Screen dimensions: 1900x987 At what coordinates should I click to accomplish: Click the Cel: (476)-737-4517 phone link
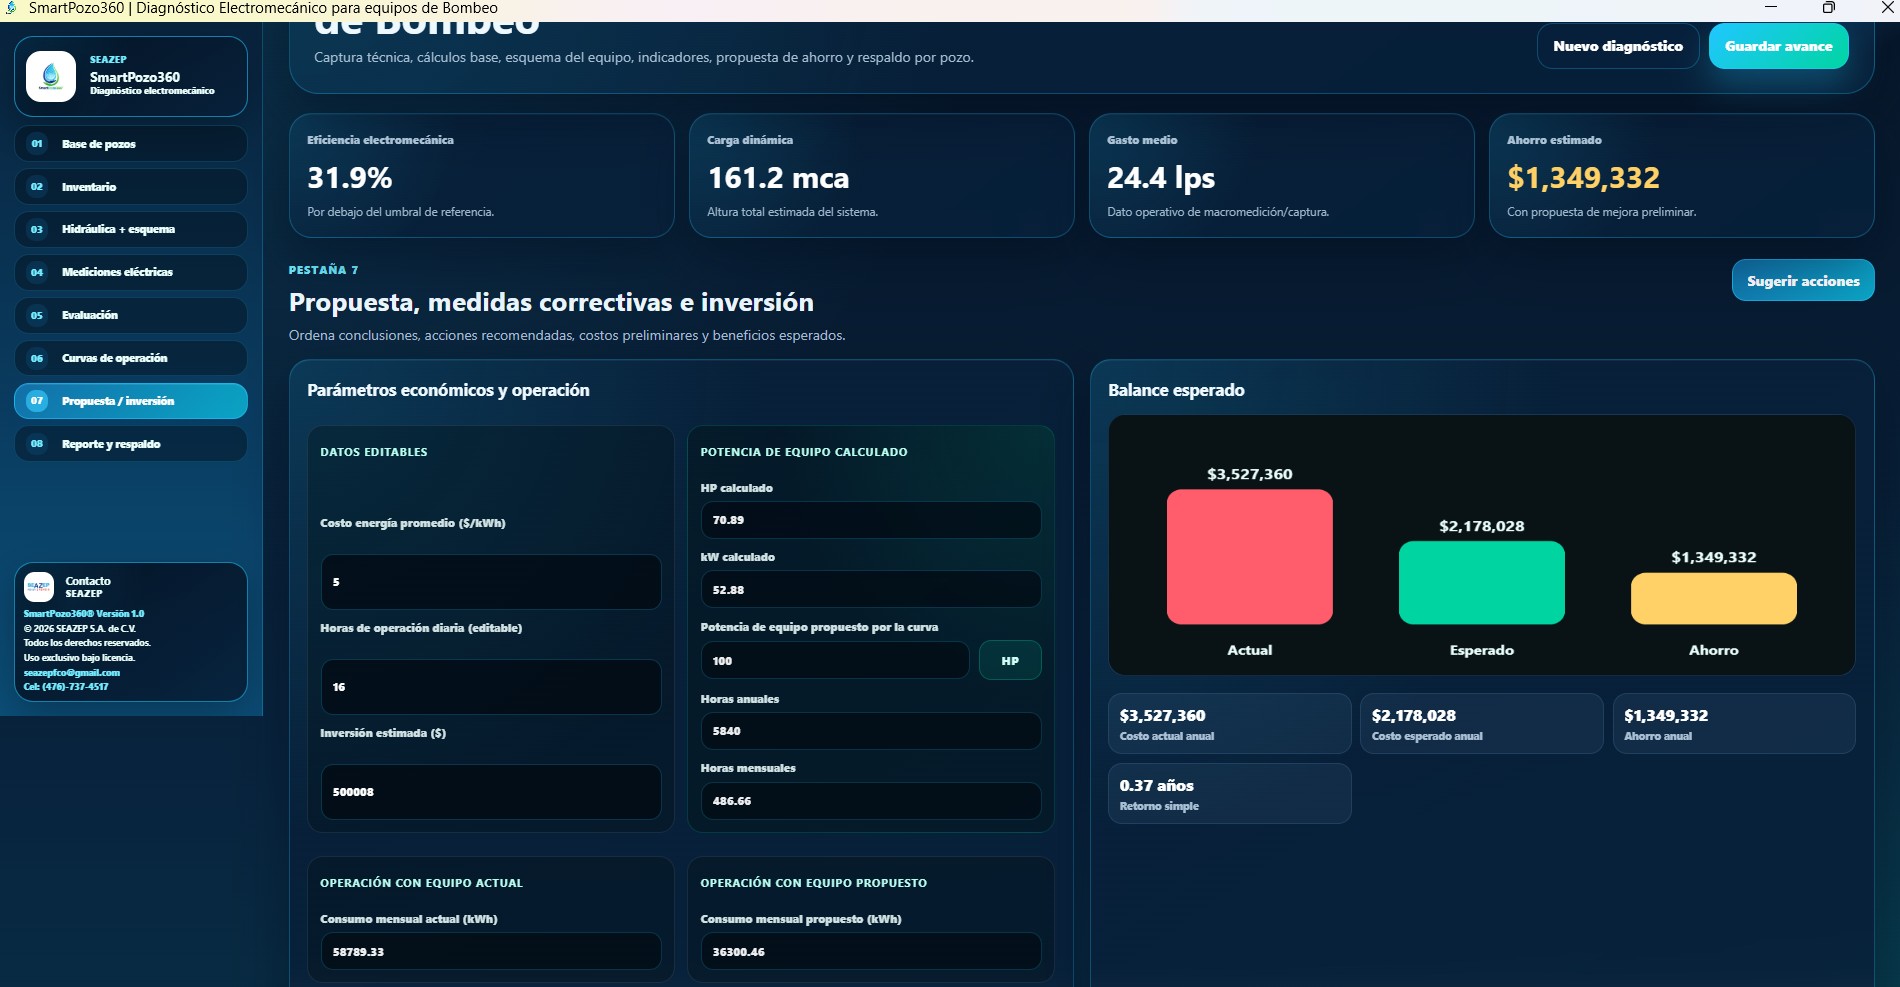click(66, 687)
